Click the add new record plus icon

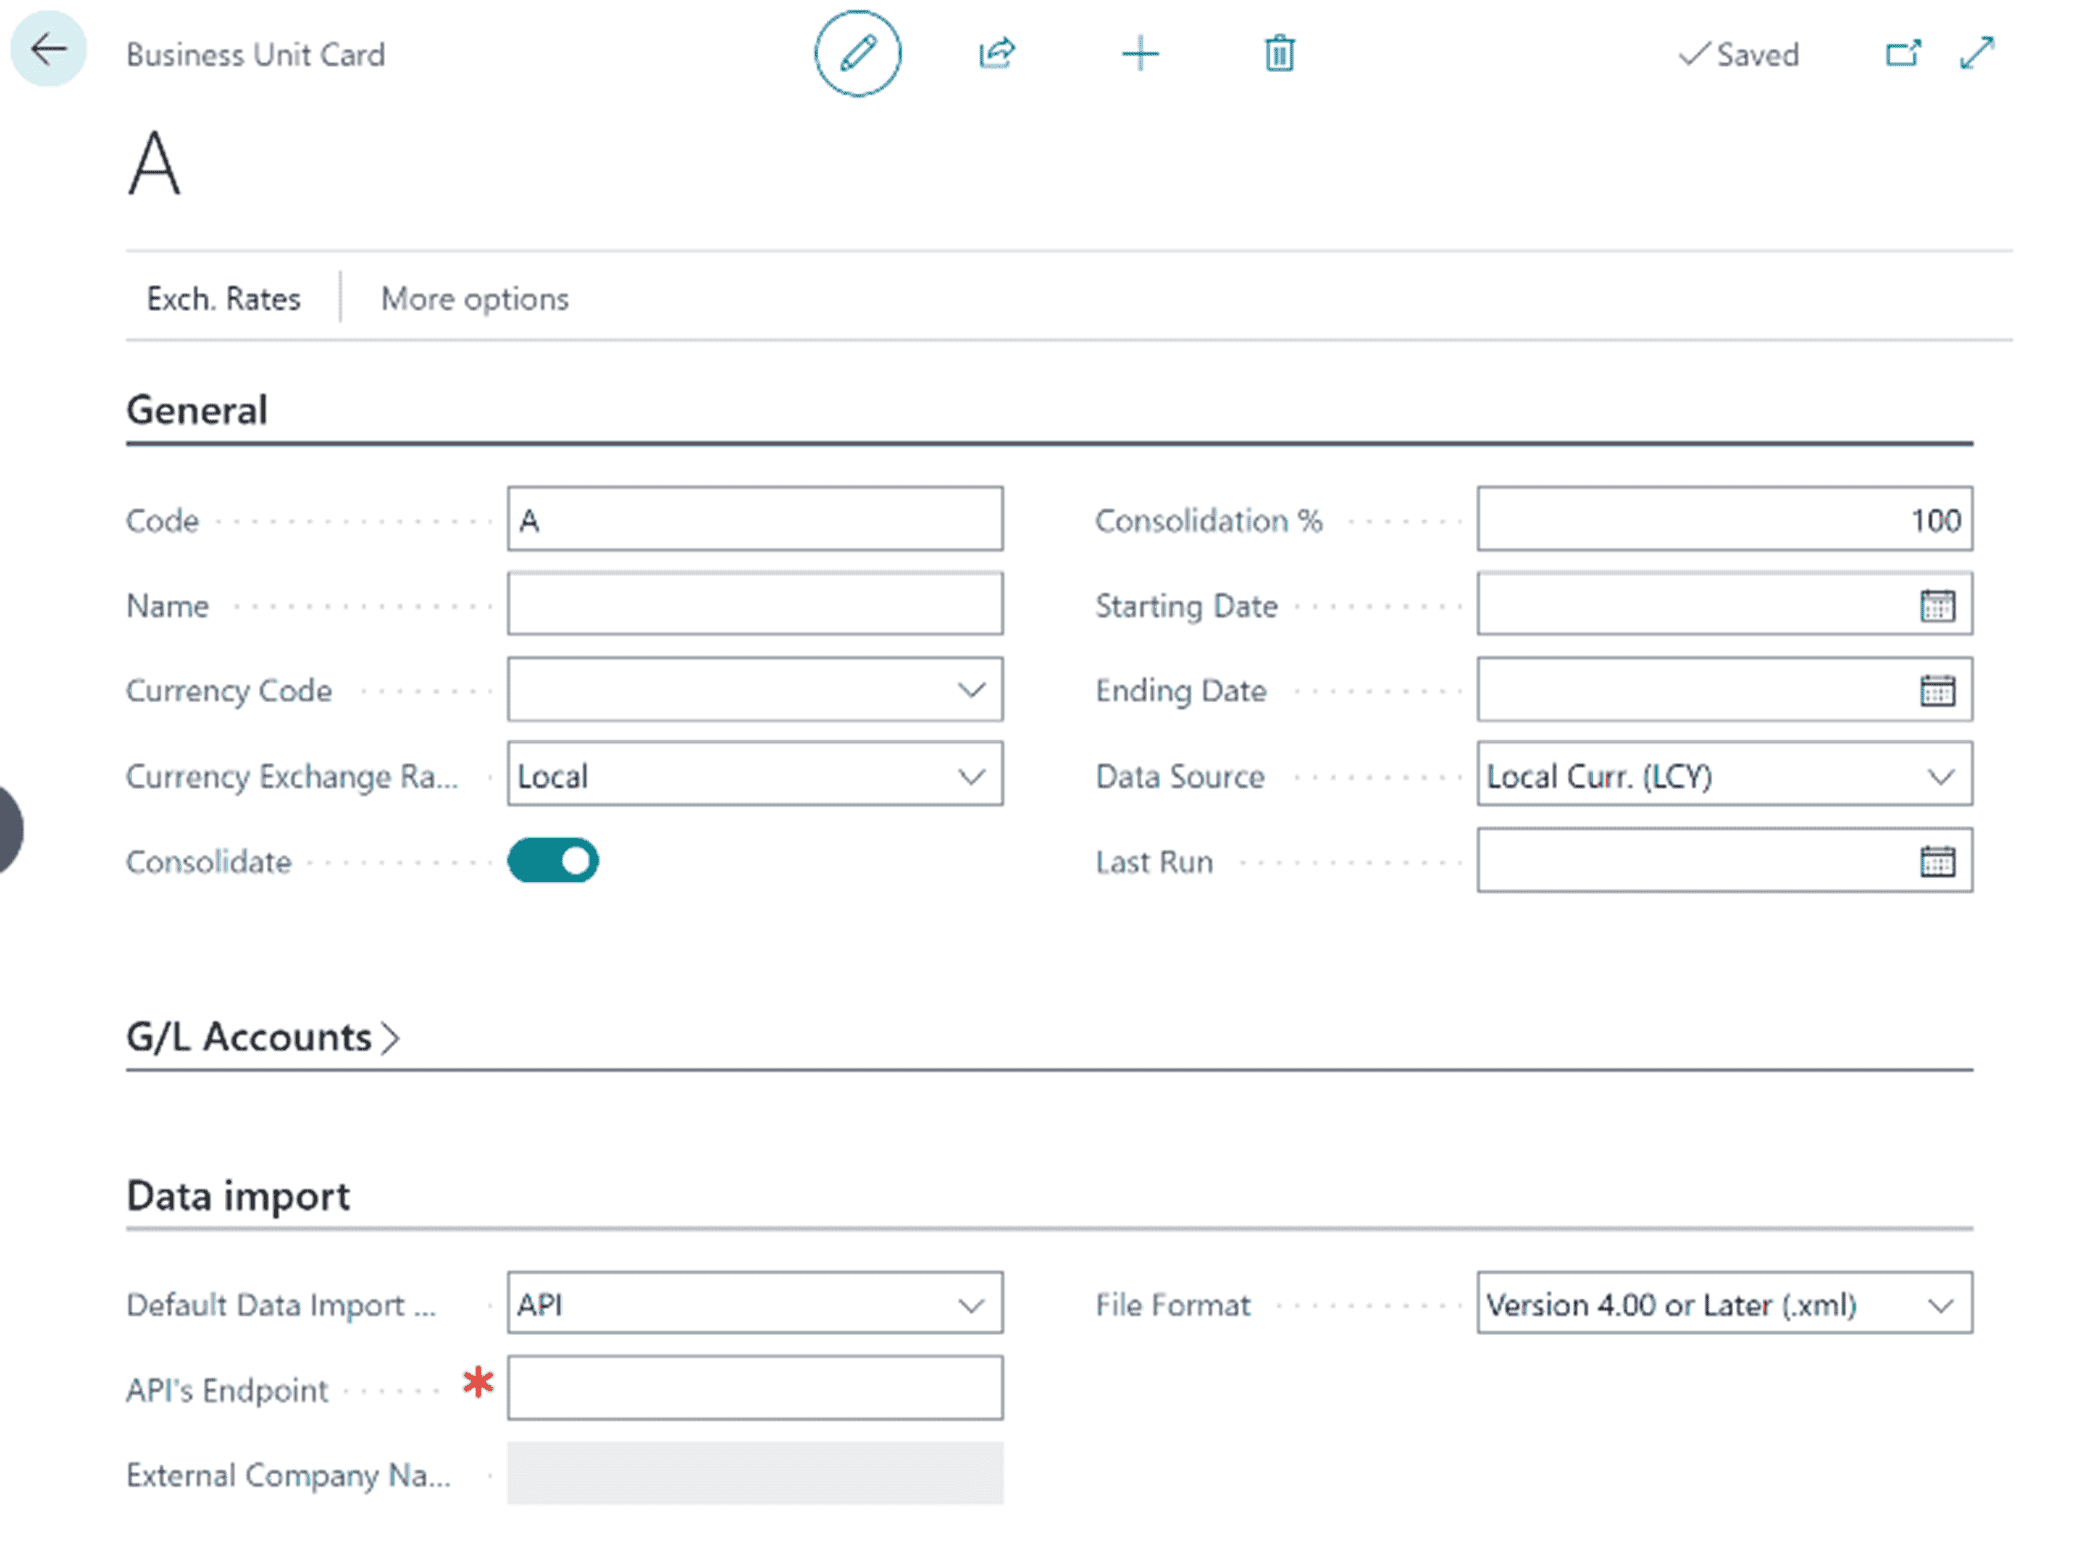[x=1140, y=54]
